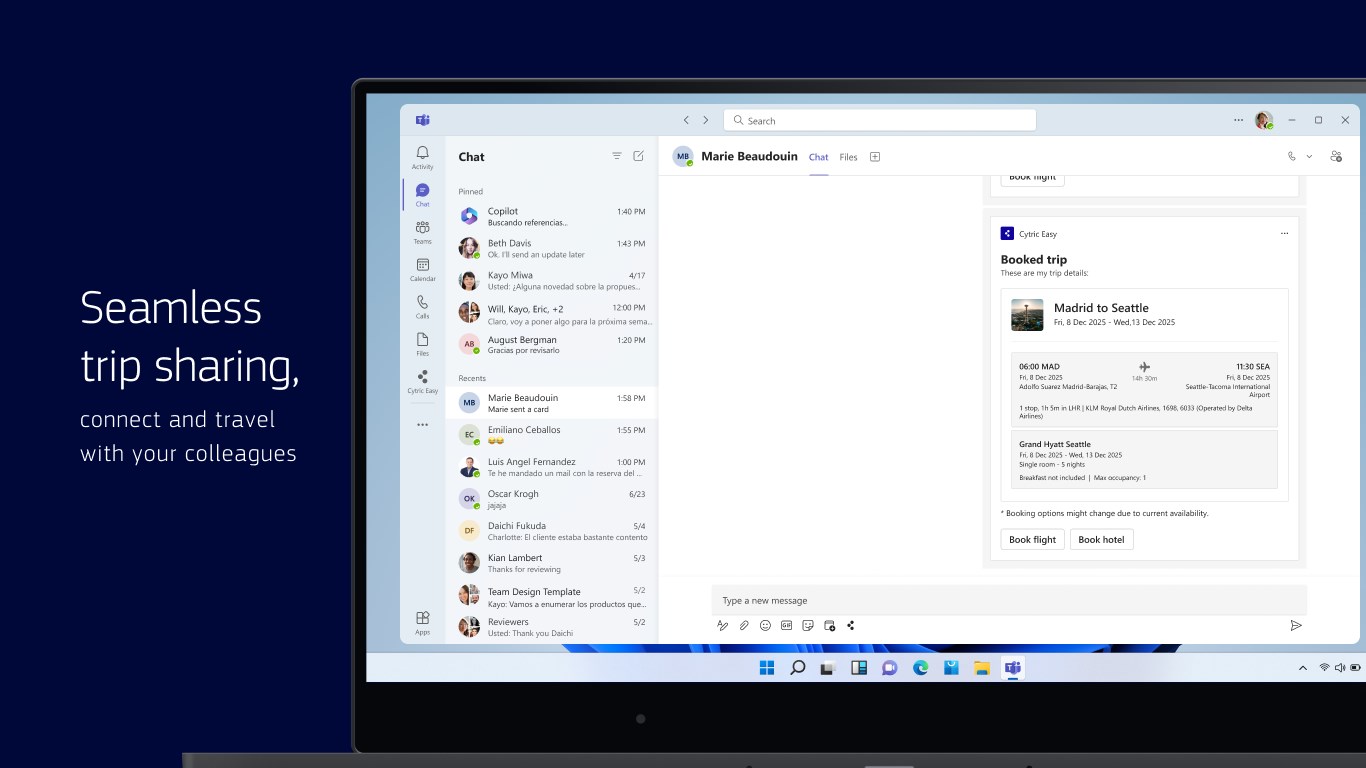Click the 06:00 MAD departure text
This screenshot has height=768, width=1366.
(x=1039, y=366)
